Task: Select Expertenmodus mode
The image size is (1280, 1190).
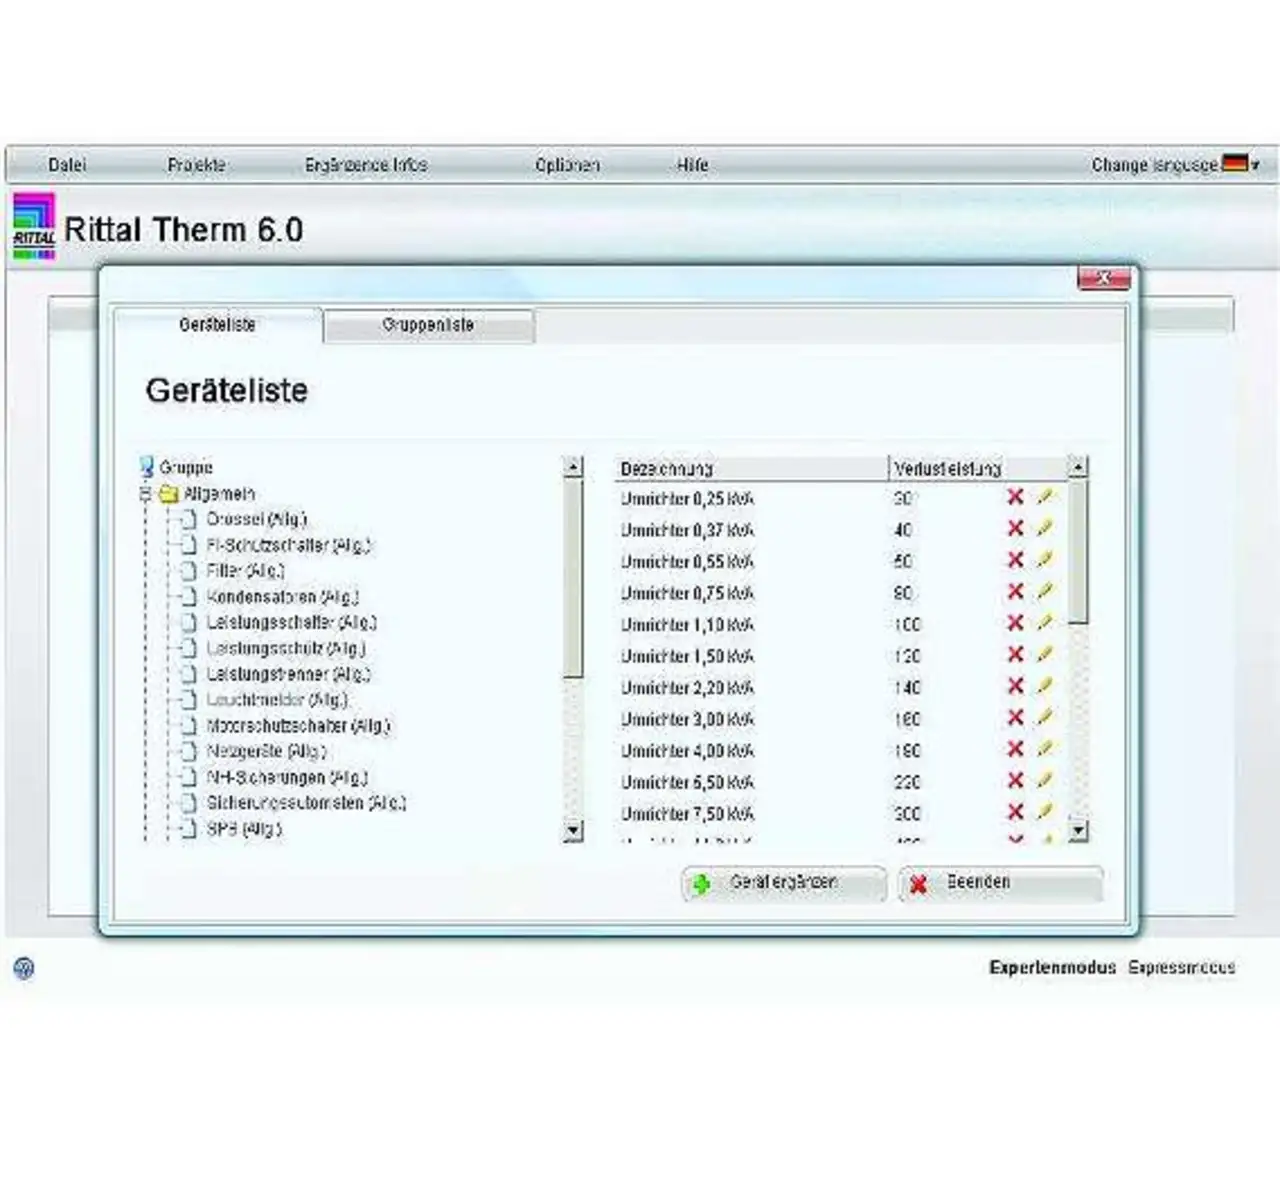Action: coord(1052,968)
